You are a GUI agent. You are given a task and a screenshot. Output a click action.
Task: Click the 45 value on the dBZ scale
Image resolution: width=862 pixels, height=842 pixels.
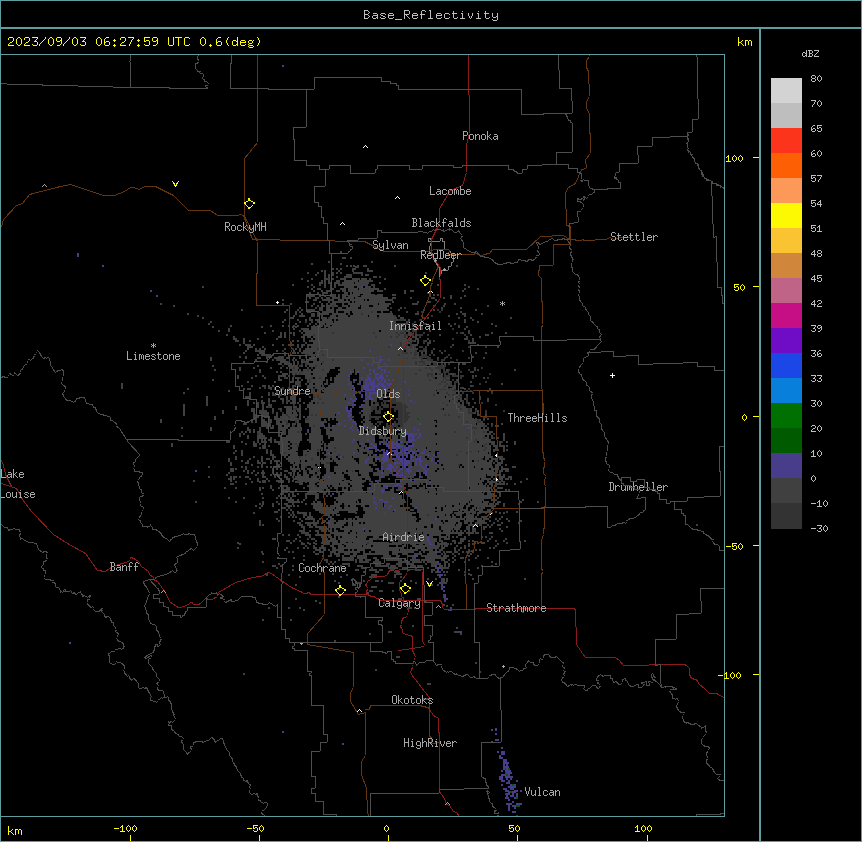tap(816, 278)
